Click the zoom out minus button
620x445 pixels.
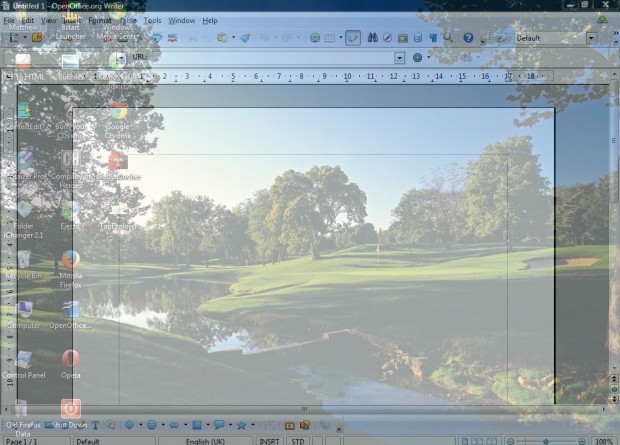(510, 441)
